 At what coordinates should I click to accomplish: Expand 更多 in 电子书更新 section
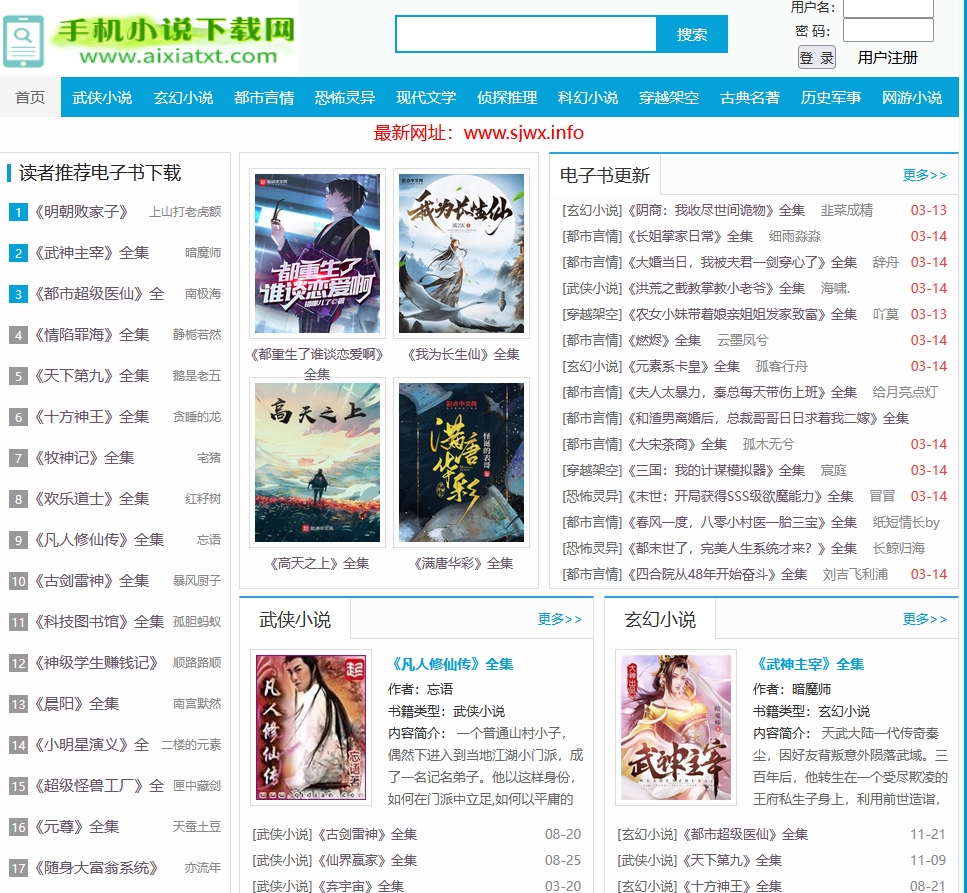924,175
